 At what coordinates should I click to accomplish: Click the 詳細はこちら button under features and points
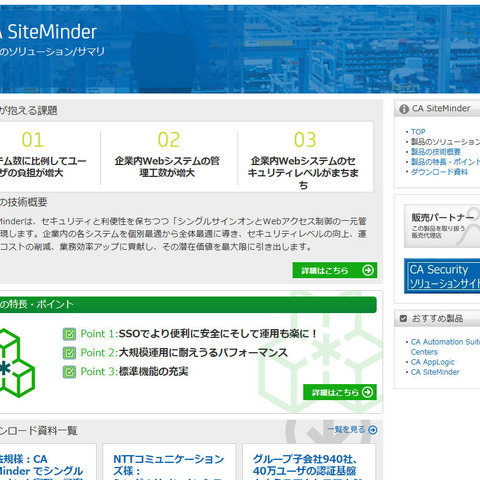point(340,392)
